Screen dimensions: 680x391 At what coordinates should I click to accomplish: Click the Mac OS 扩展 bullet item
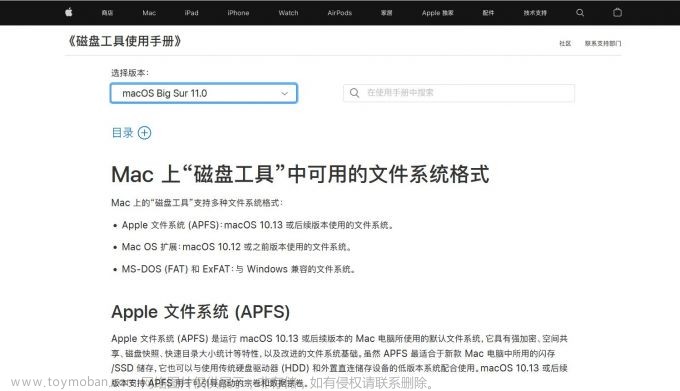pos(237,247)
